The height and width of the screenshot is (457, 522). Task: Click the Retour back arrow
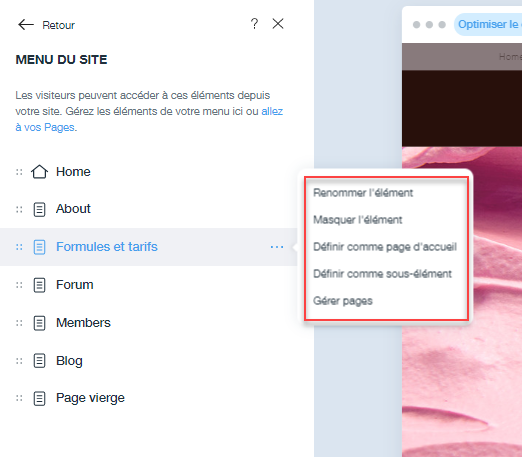(26, 25)
